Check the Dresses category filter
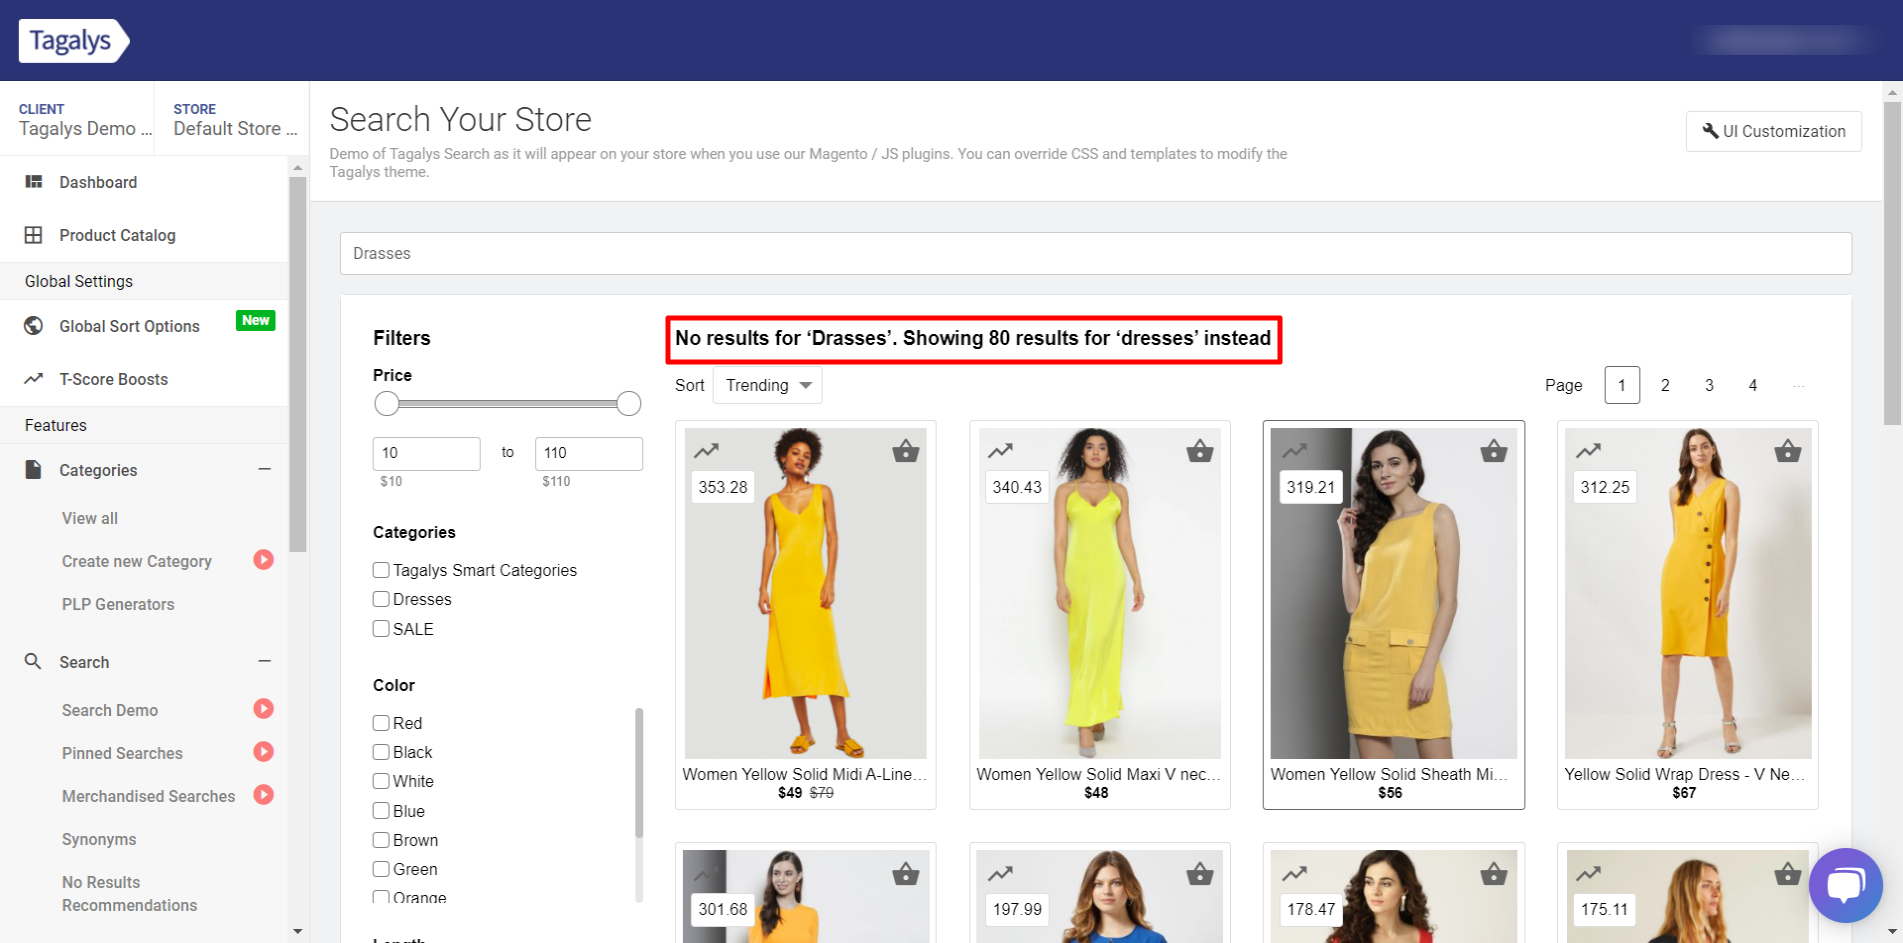The height and width of the screenshot is (943, 1903). 381,599
